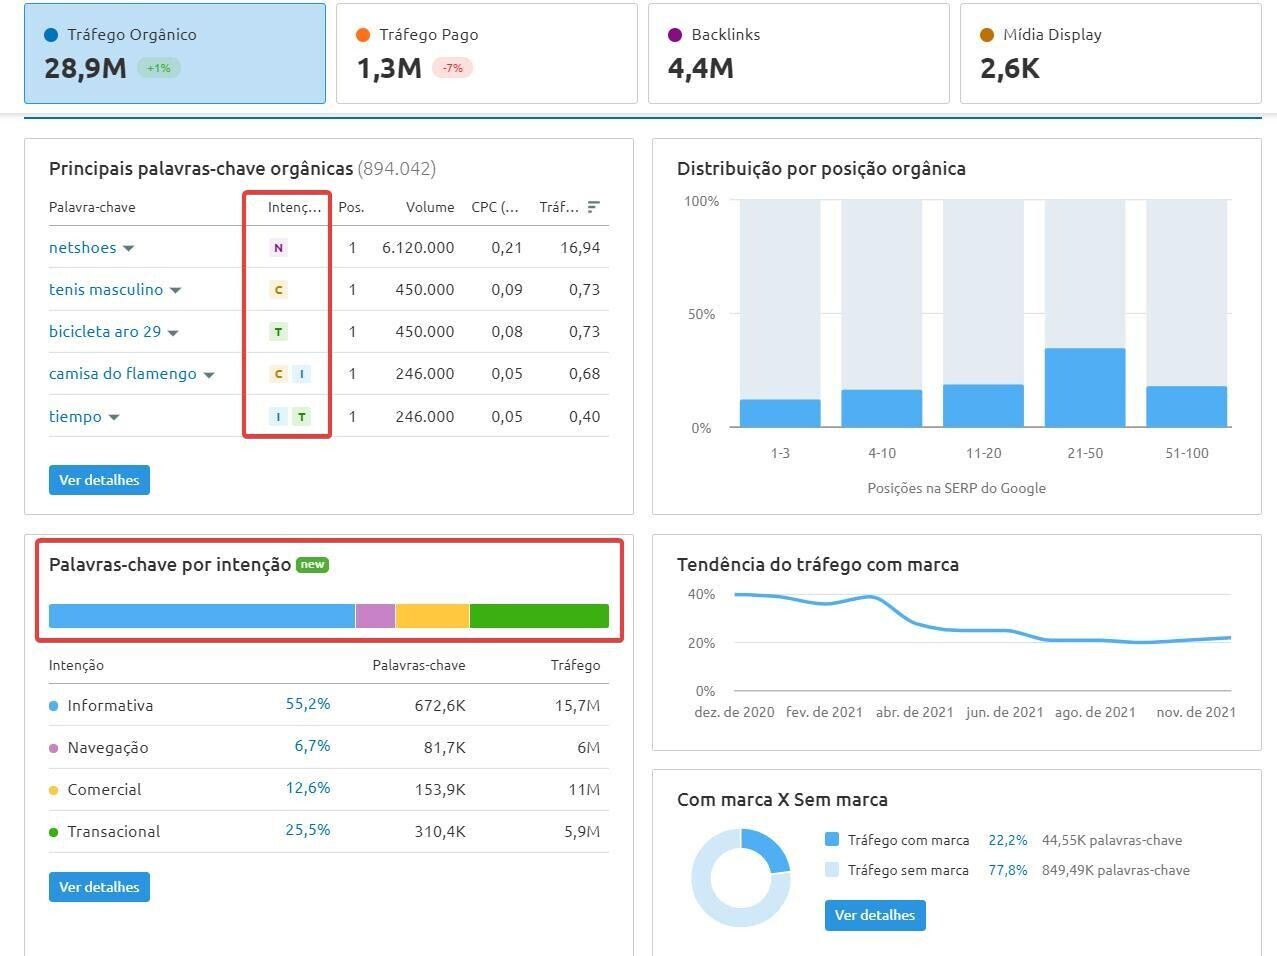
Task: Click the 55,2% Informativa percentage link
Action: [x=308, y=704]
